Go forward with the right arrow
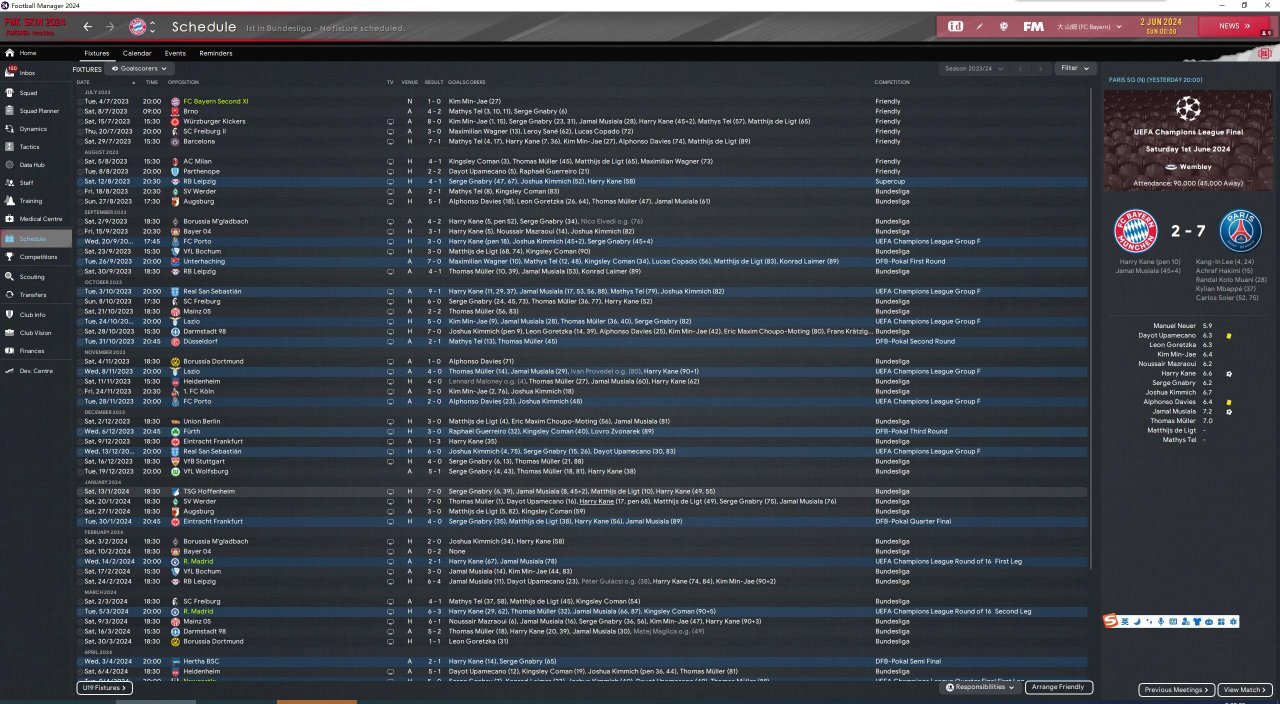The width and height of the screenshot is (1280, 704). [110, 26]
